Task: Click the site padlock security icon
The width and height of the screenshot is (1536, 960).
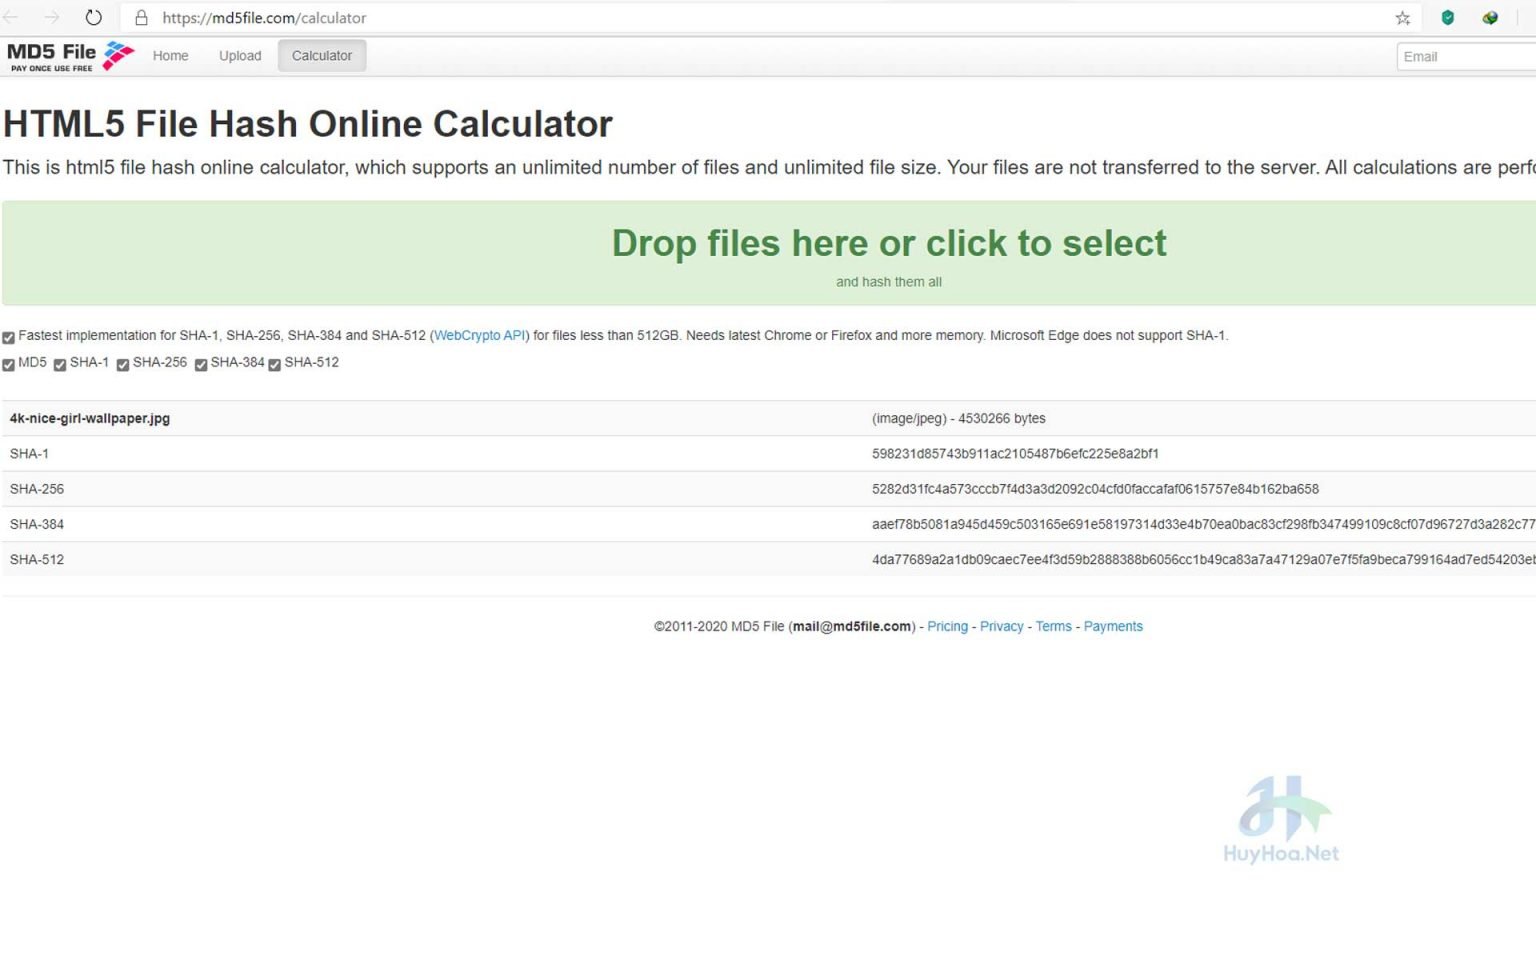Action: pyautogui.click(x=141, y=18)
